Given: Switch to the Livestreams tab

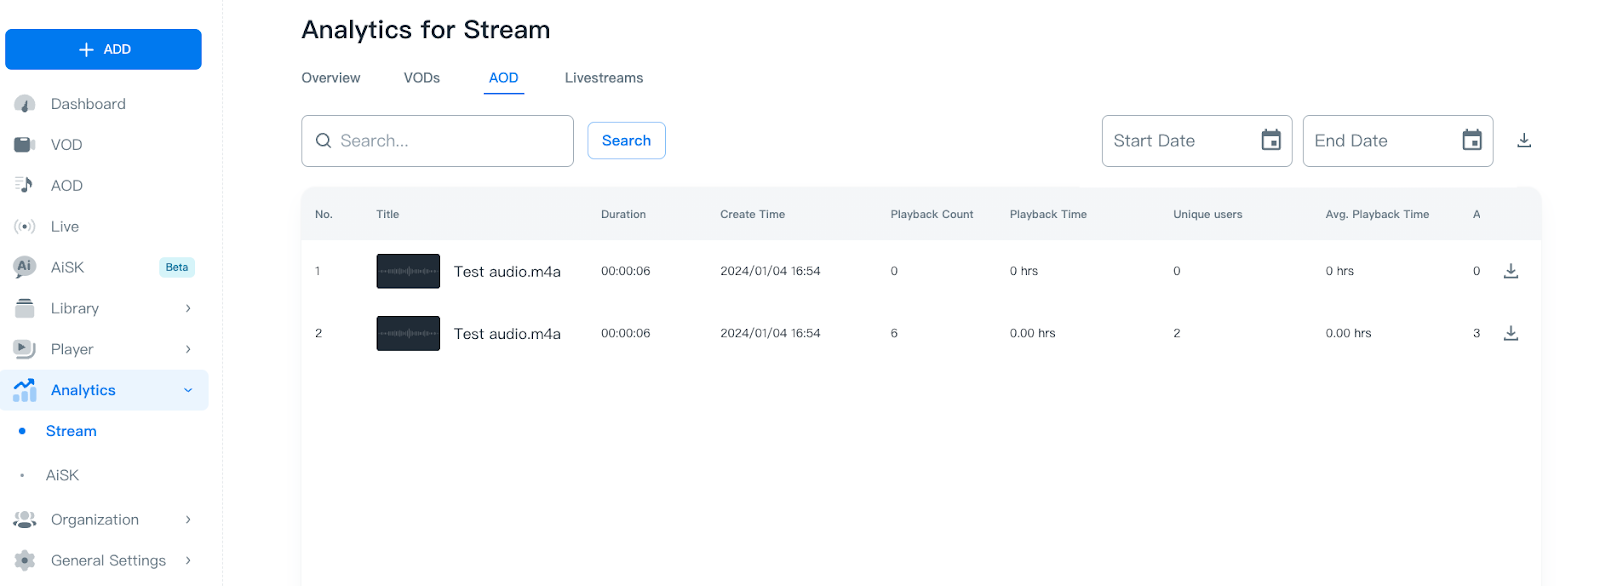Looking at the screenshot, I should coord(603,78).
